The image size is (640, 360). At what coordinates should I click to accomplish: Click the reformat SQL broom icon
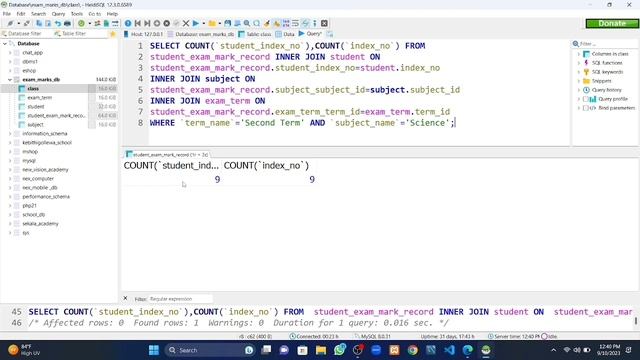tap(267, 23)
